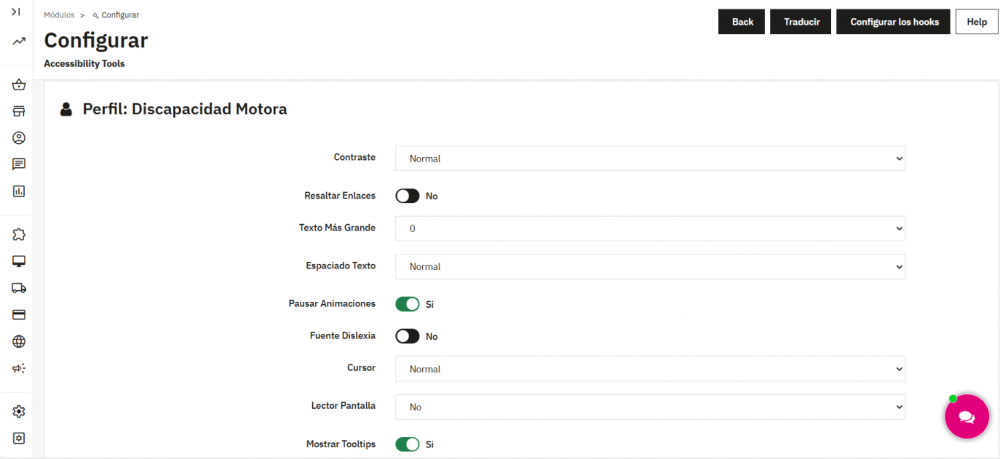Click the Configurar los hooks button
1000x459 pixels.
[x=894, y=22]
